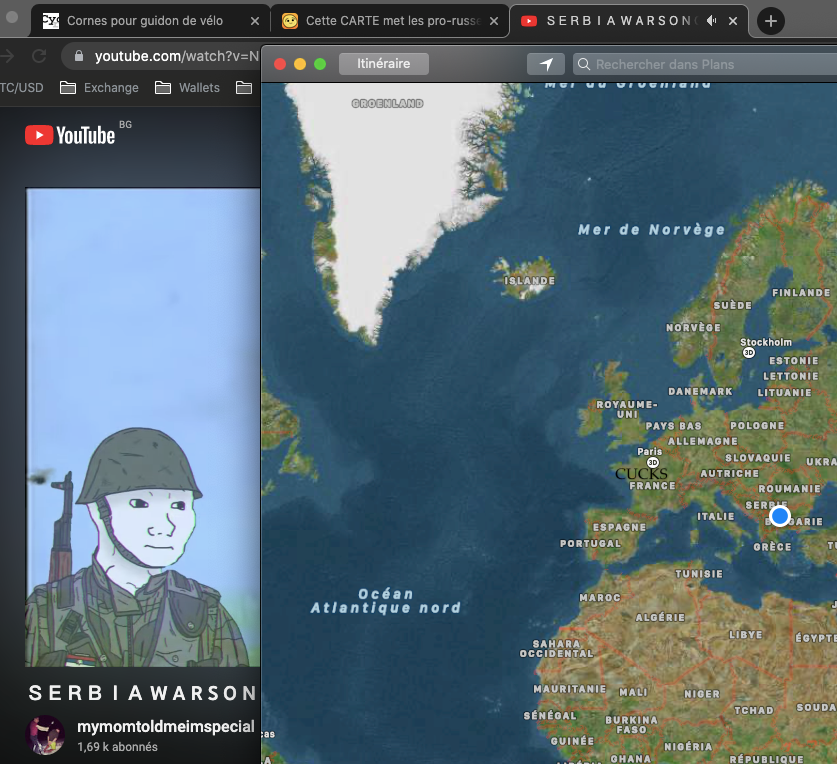
Task: Open the Wallets bookmarks folder
Action: pos(188,88)
